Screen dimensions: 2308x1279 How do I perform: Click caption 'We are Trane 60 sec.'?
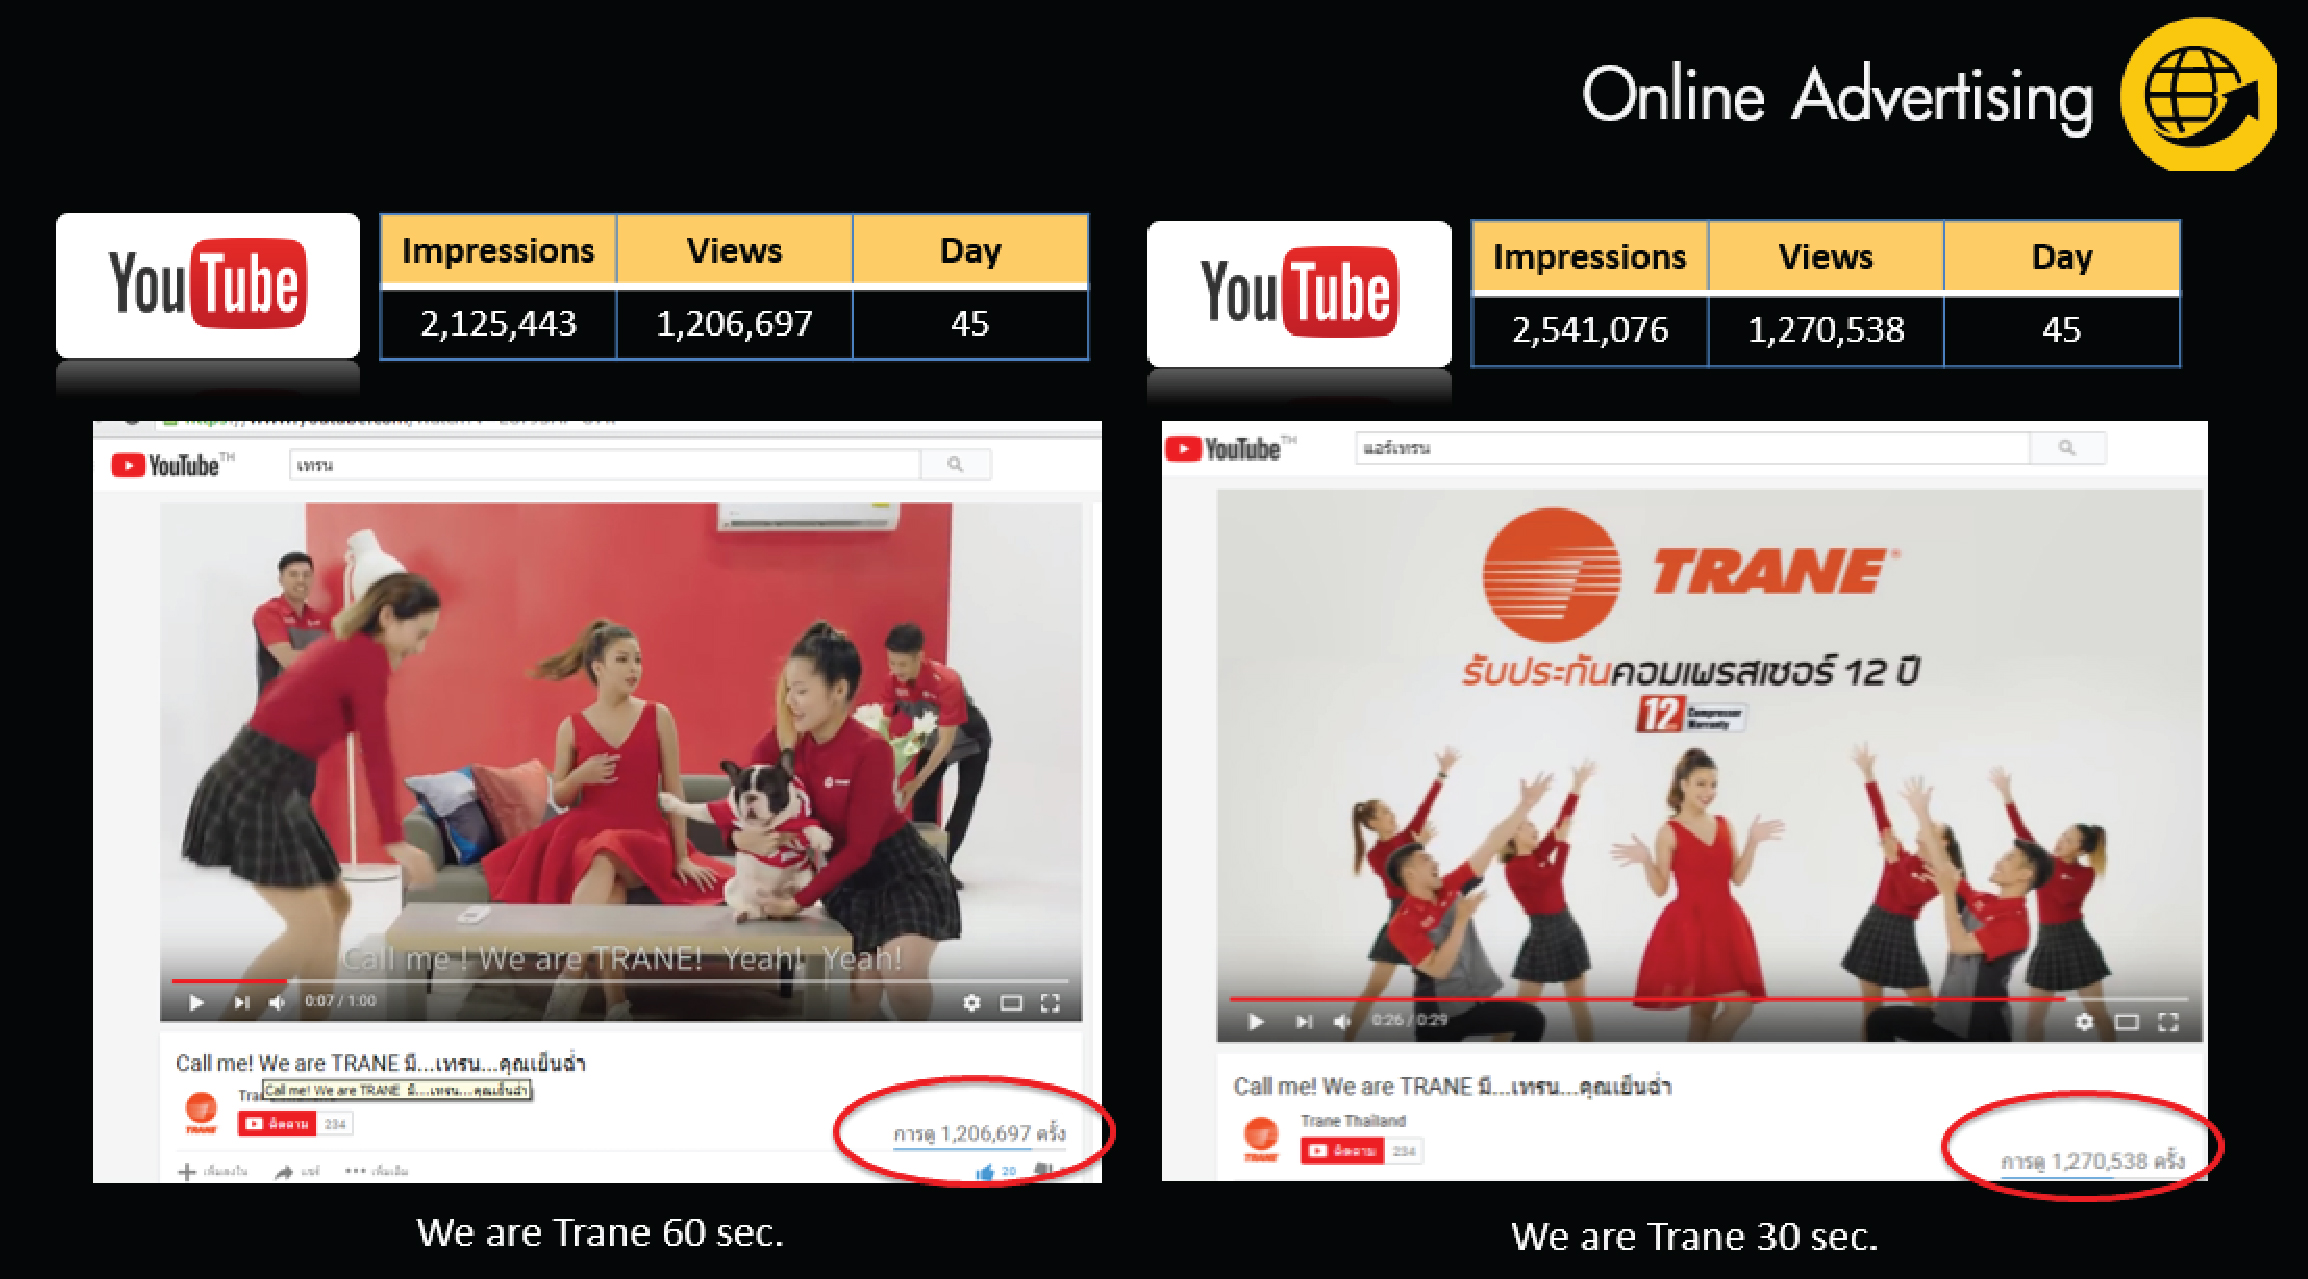[x=600, y=1233]
